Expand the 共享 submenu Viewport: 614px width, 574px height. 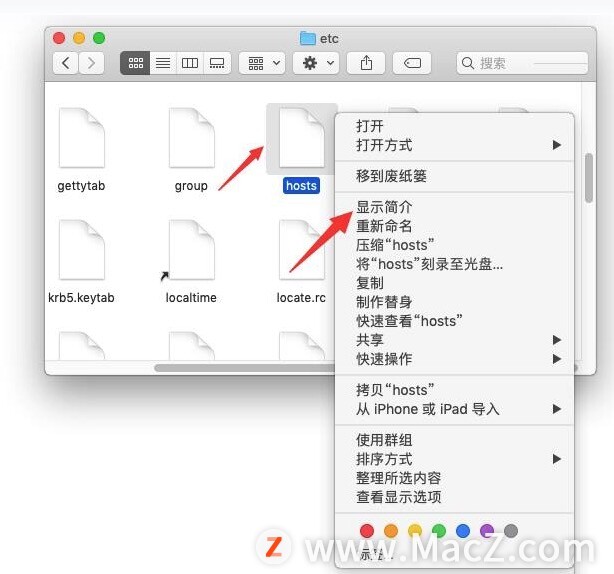pos(454,340)
